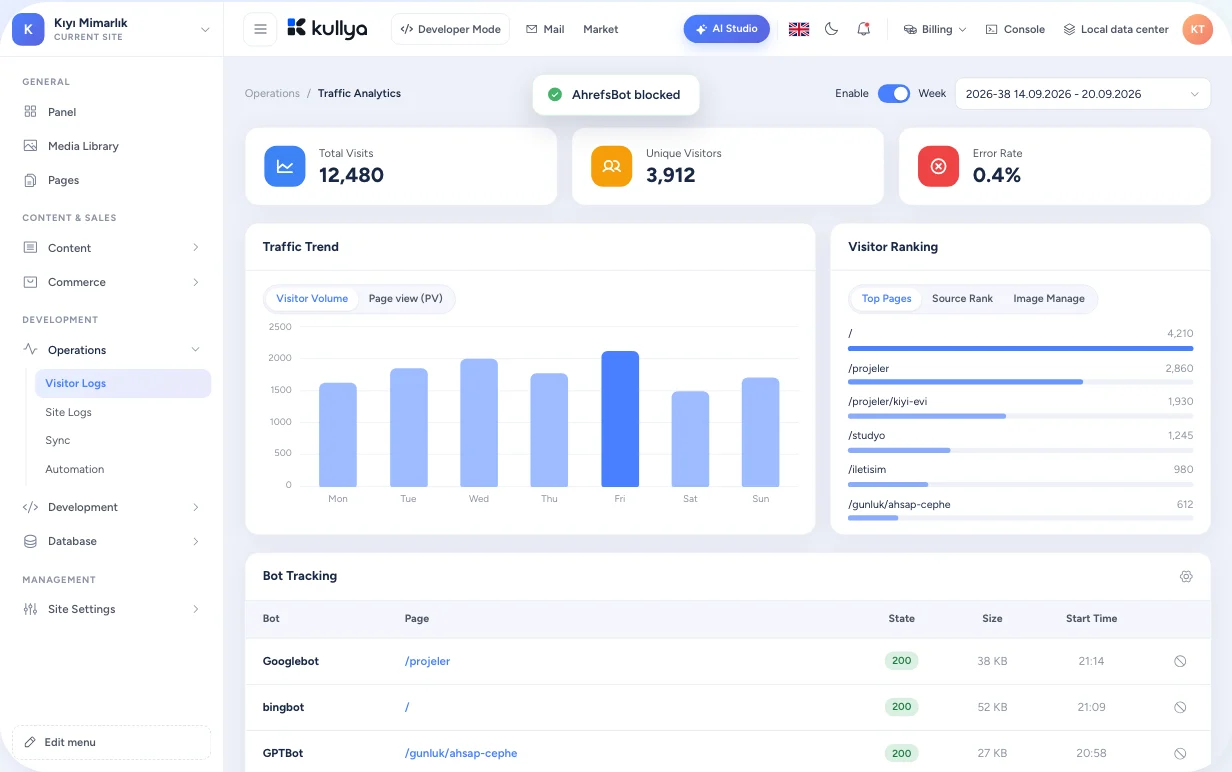
Task: Click the Edit menu button
Action: click(x=111, y=742)
